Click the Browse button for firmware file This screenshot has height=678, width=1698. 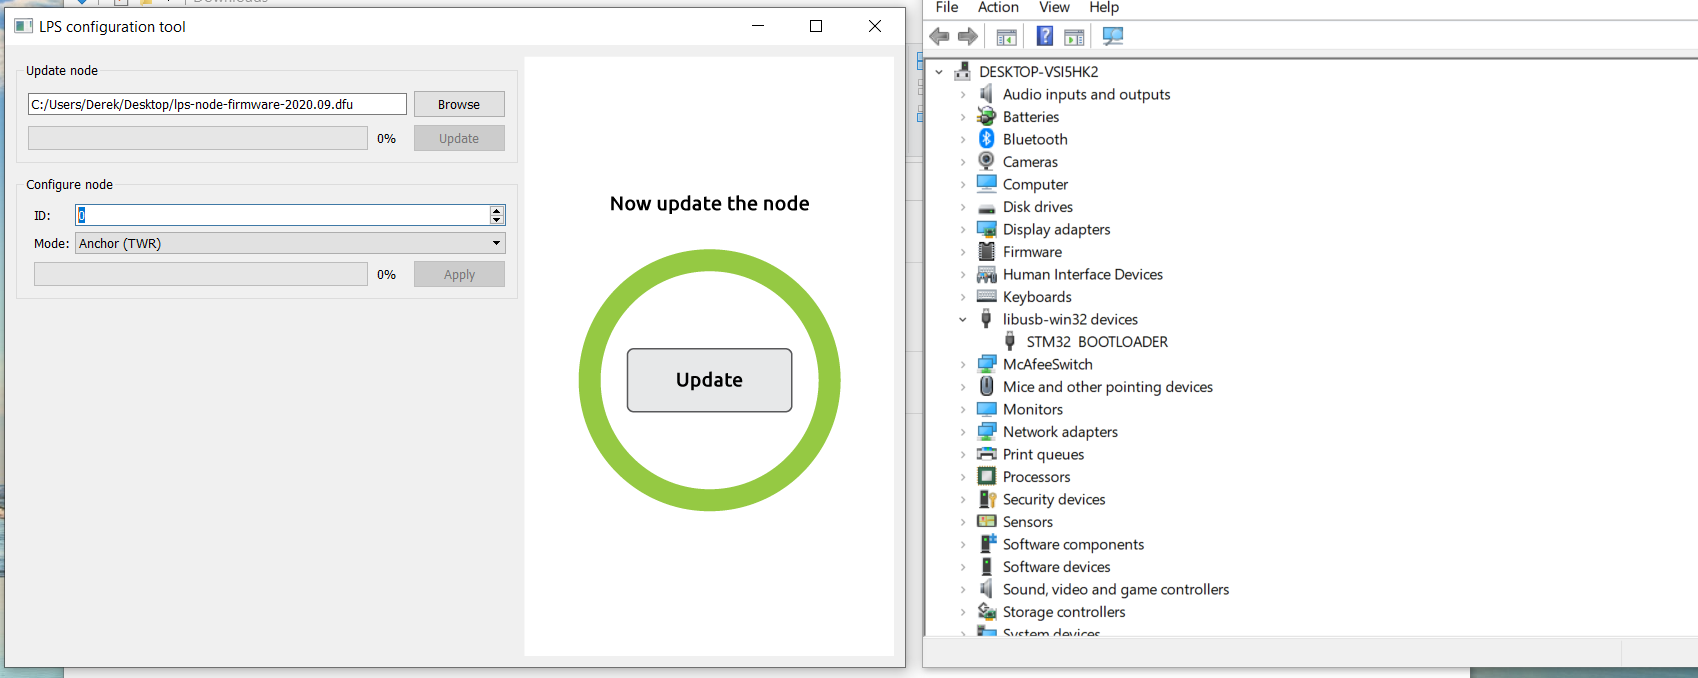[x=459, y=104]
